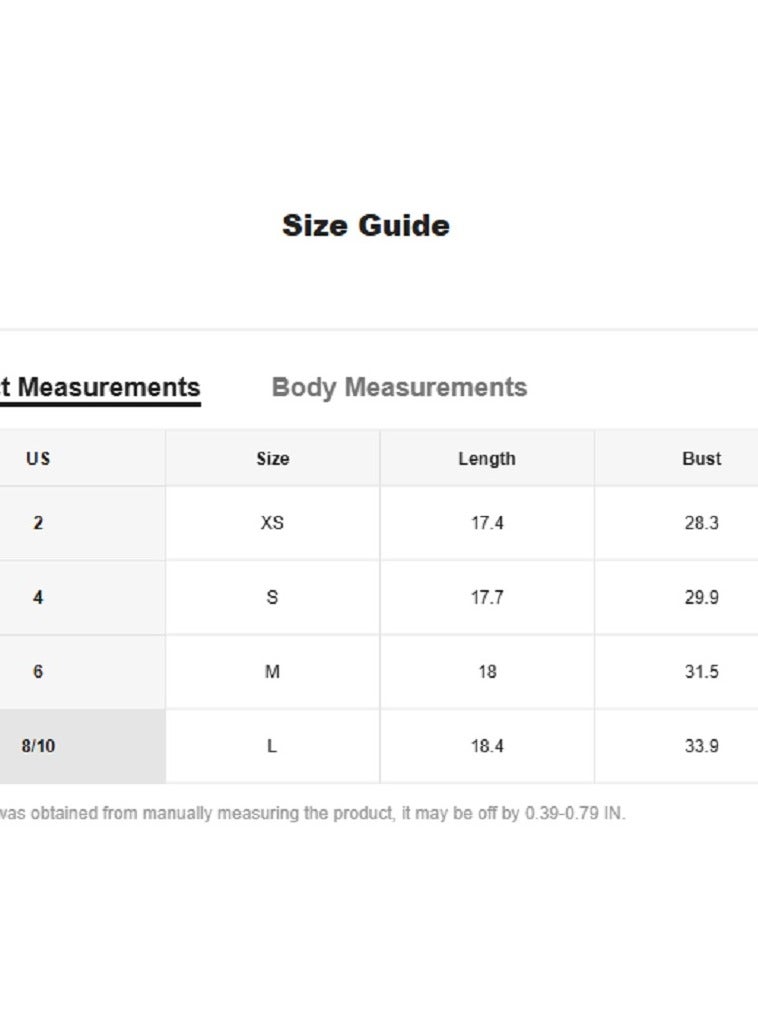
Task: Click the S size cell
Action: [x=272, y=598]
